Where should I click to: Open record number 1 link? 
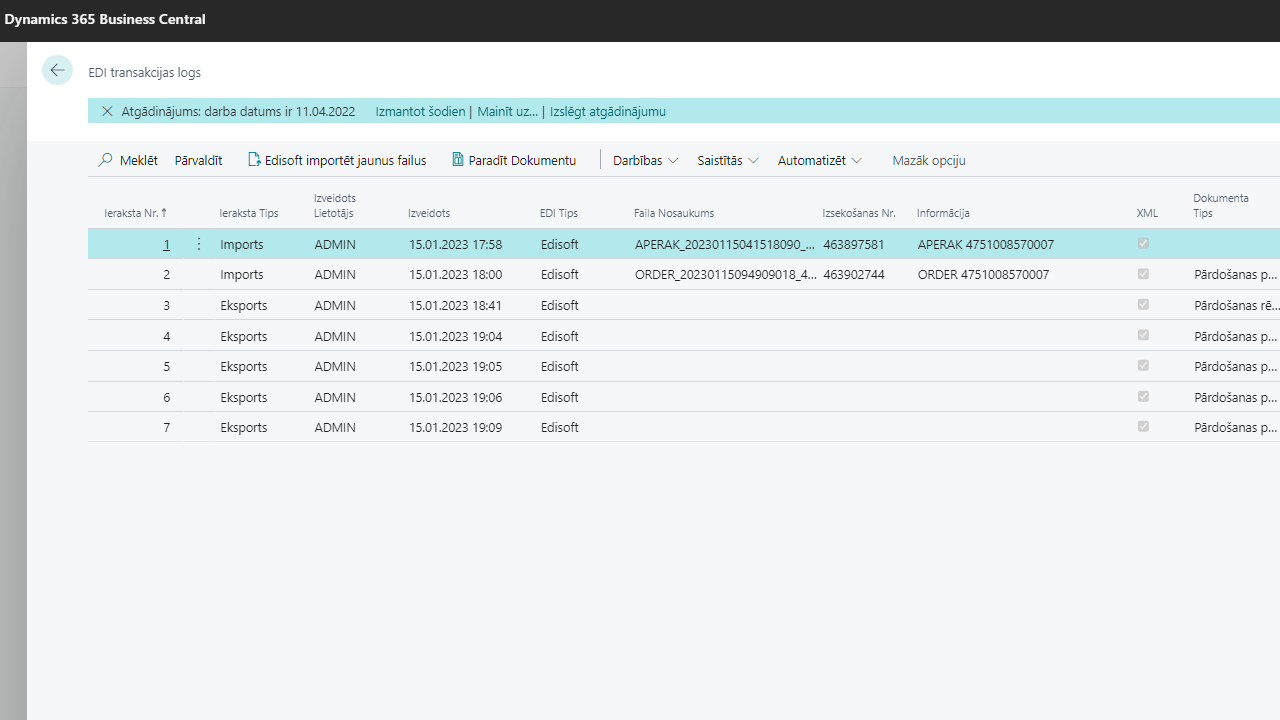tap(166, 244)
